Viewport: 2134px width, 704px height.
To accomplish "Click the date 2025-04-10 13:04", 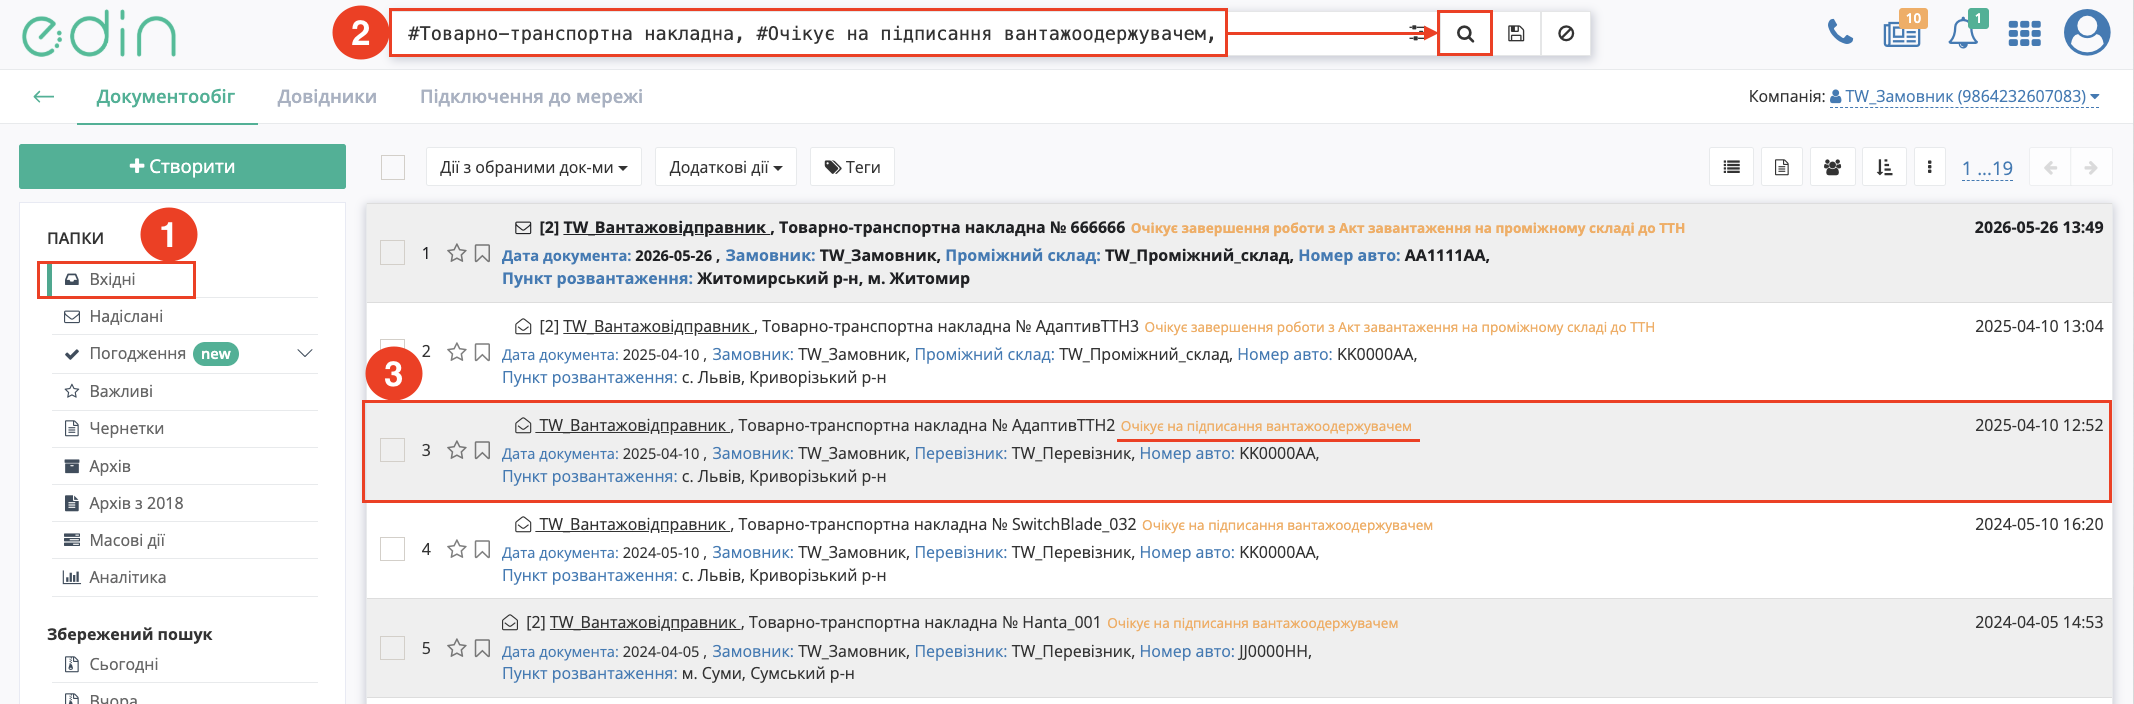I will tap(2039, 326).
